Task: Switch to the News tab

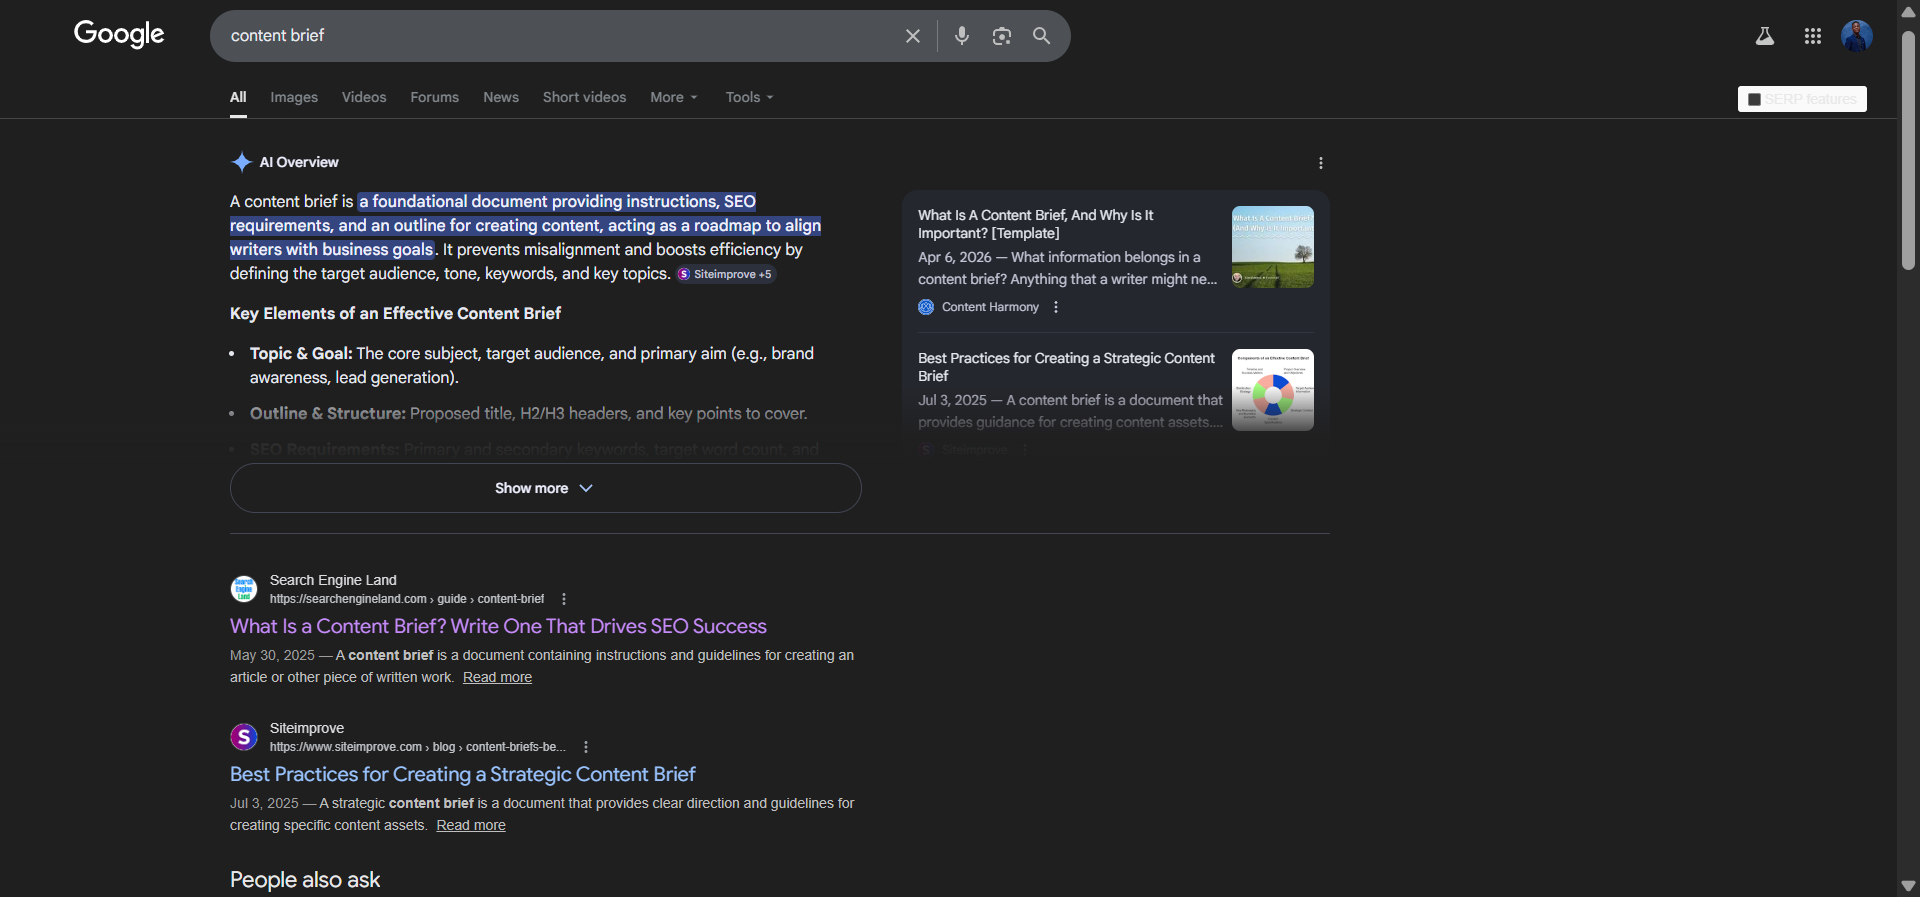Action: click(x=501, y=97)
